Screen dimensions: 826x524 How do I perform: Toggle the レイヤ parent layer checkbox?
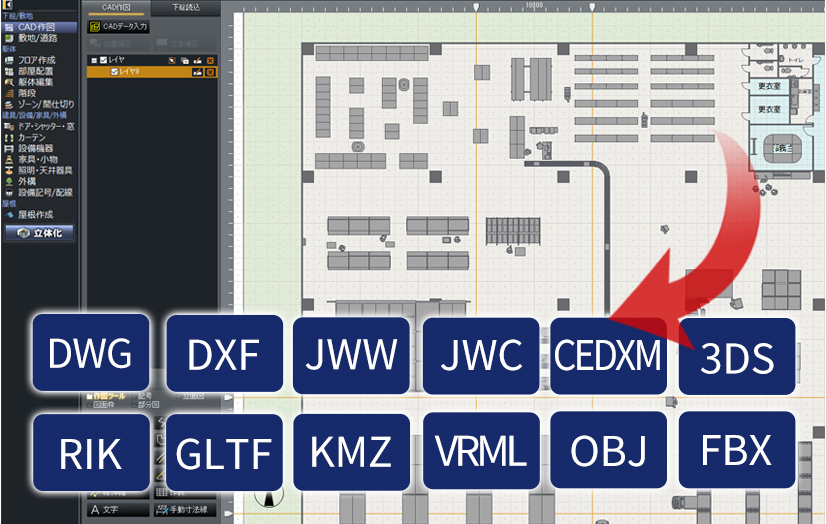[x=104, y=60]
